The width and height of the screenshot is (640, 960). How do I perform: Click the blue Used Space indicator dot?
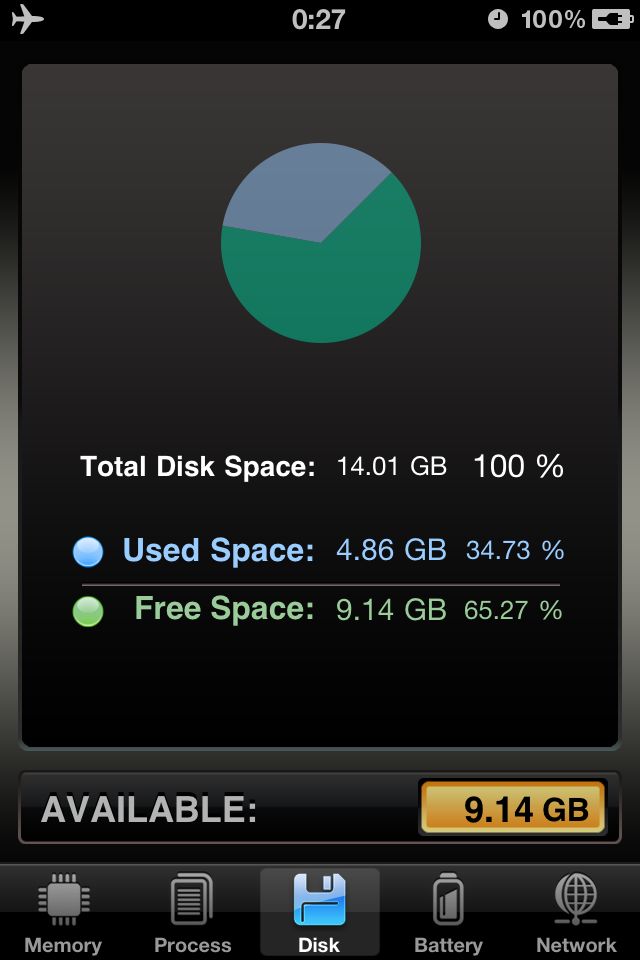pyautogui.click(x=88, y=552)
